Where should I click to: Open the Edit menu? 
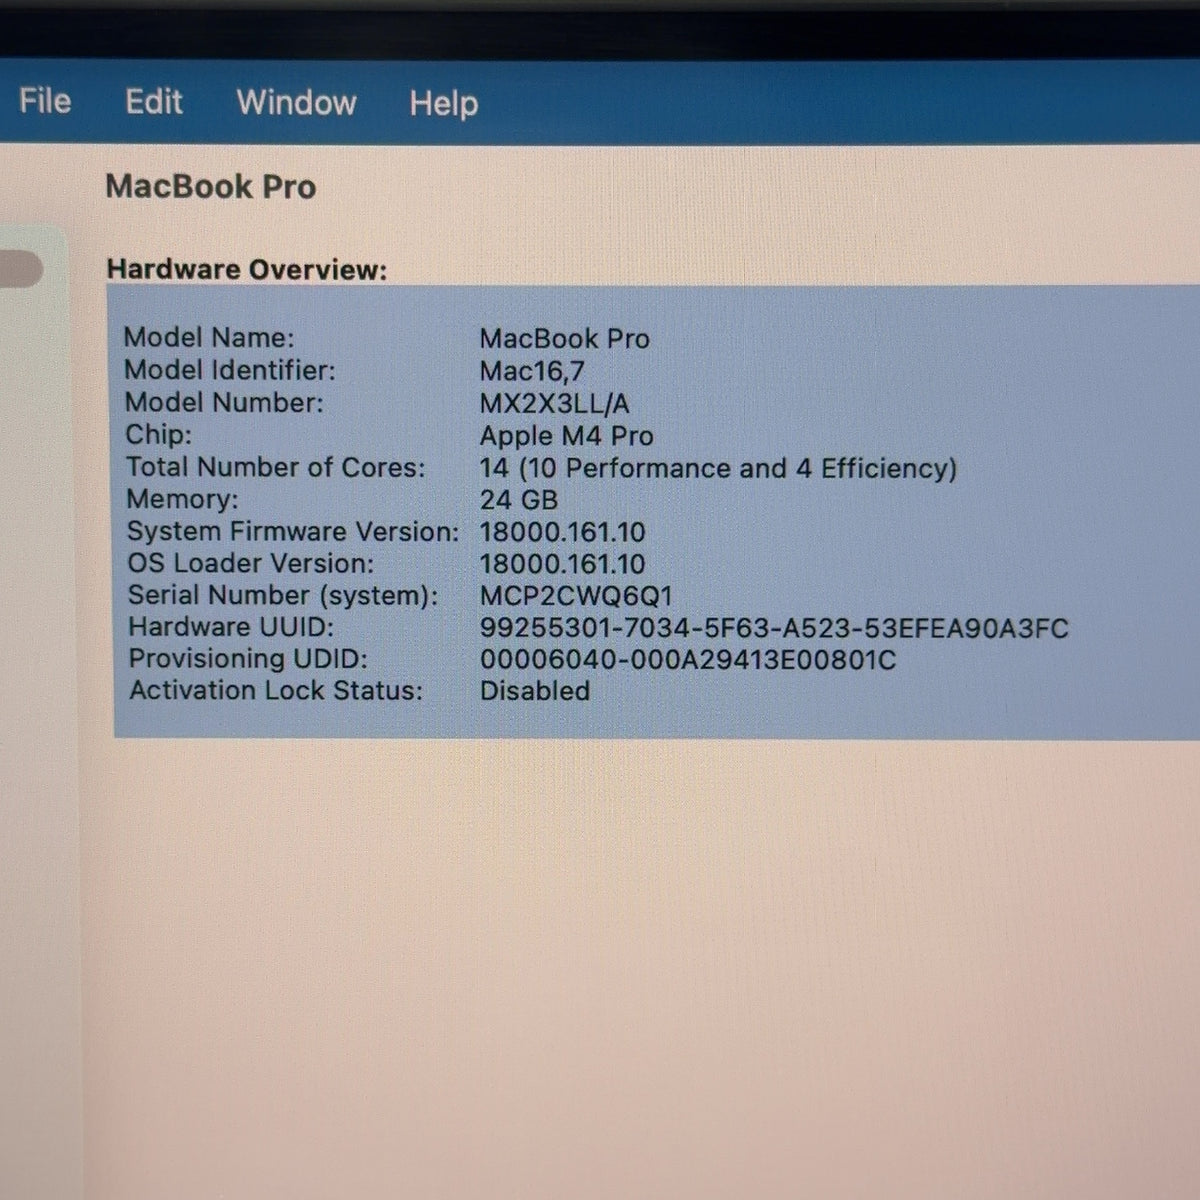(153, 102)
